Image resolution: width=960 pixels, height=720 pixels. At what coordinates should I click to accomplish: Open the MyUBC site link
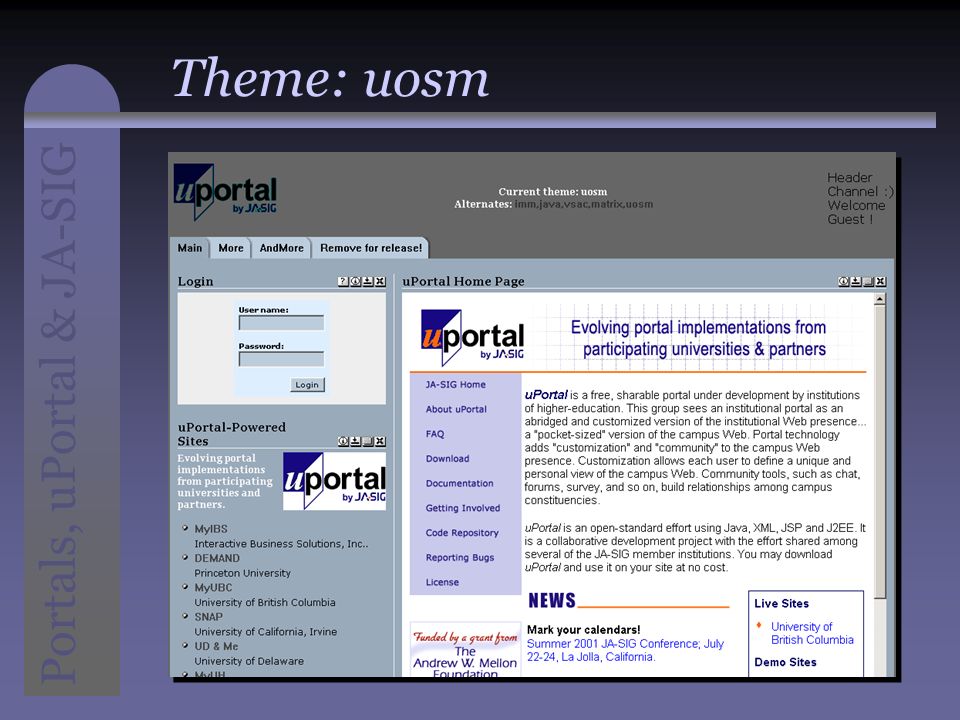(x=213, y=588)
